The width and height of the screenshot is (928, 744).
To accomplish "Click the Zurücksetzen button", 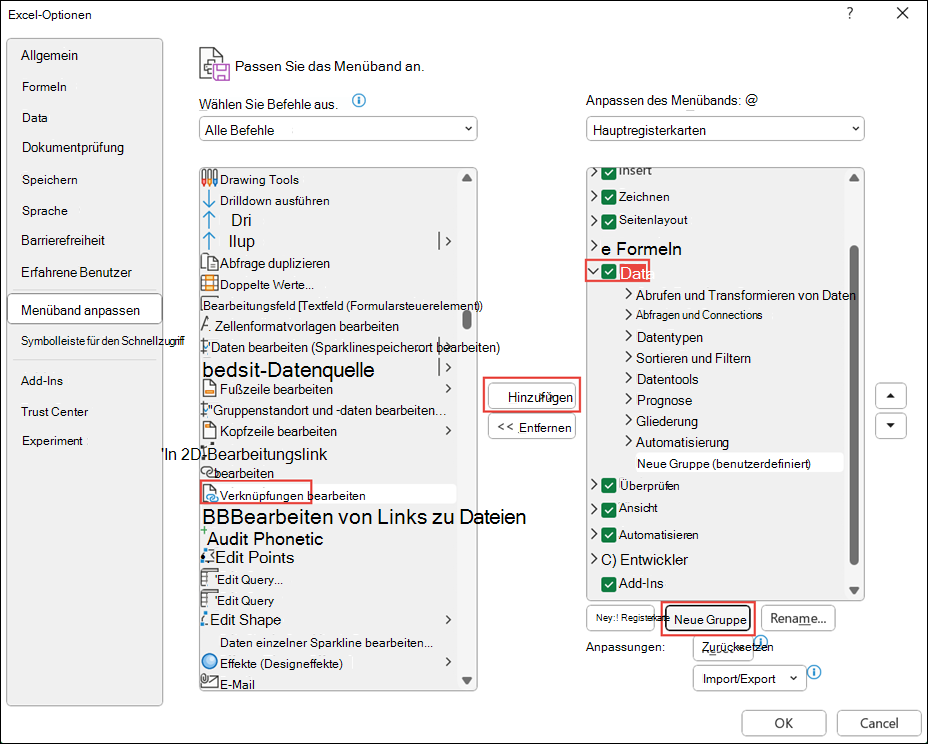I will coord(723,648).
